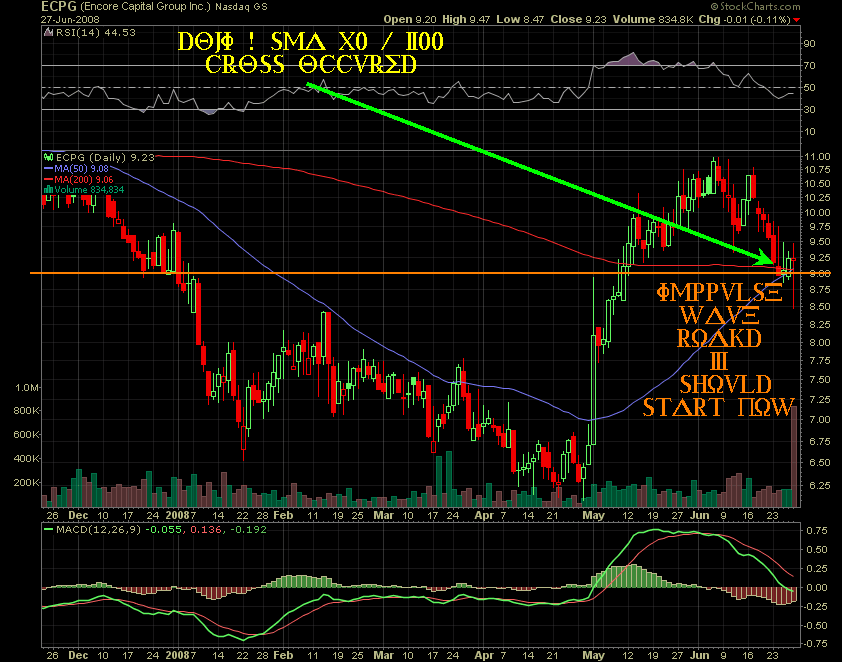Click the candlestick icon beside ECPG (Daily)
The image size is (842, 662).
click(49, 157)
